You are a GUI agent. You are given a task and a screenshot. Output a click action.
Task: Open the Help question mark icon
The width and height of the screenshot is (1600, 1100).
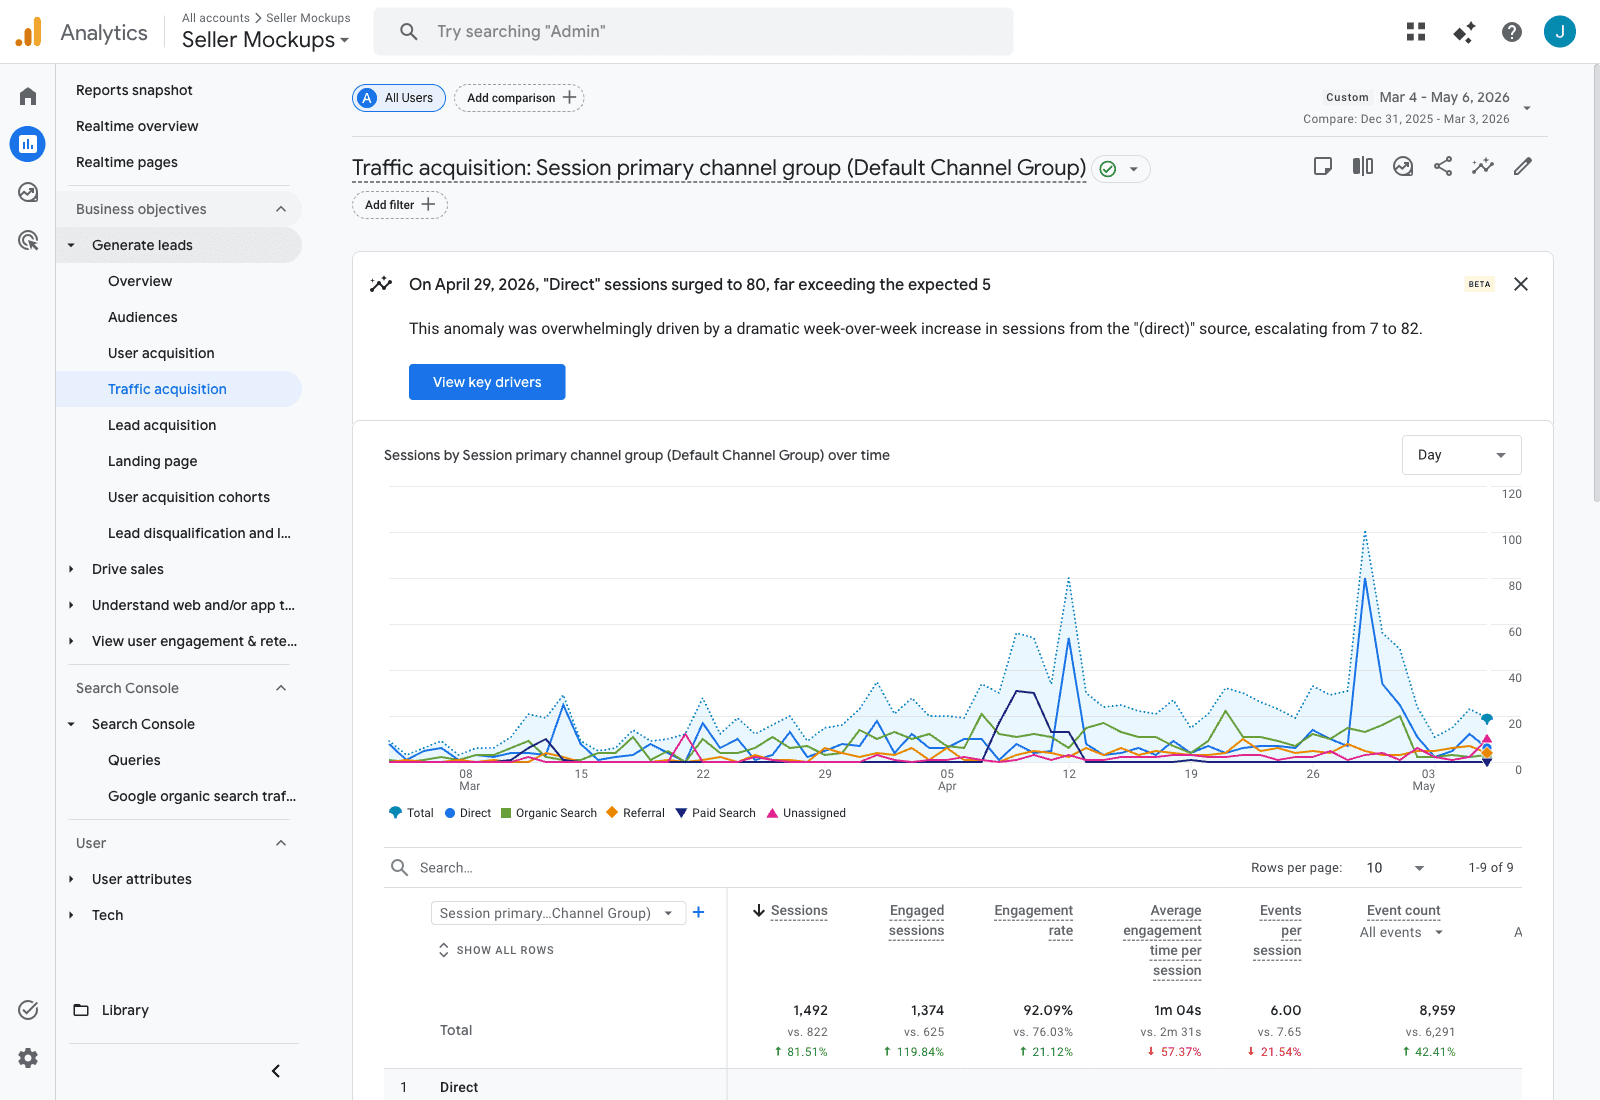[x=1512, y=32]
